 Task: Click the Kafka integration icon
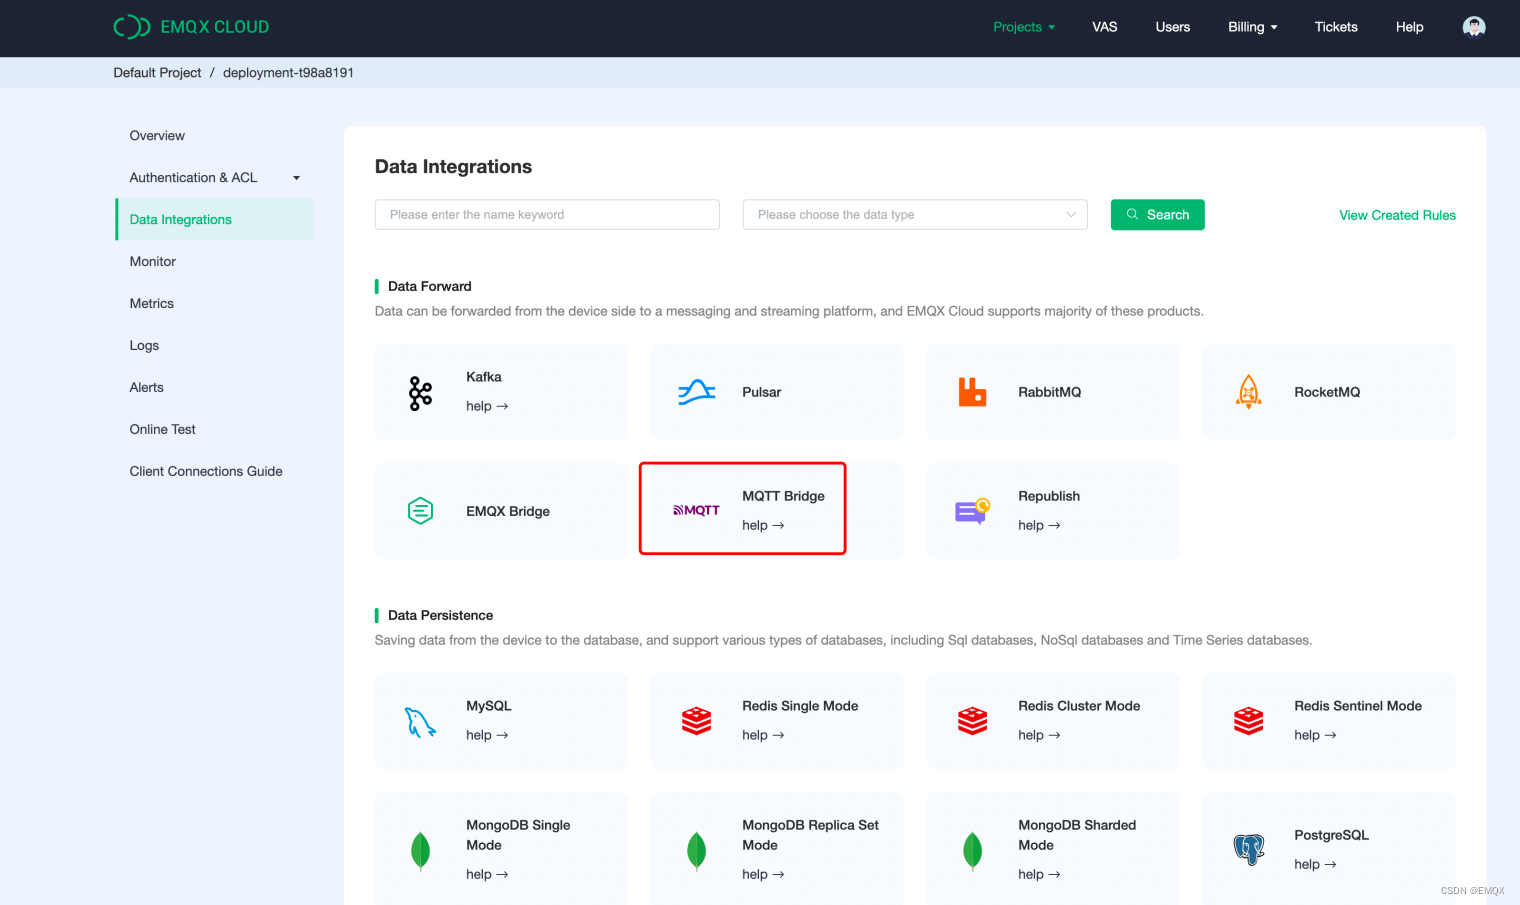[420, 393]
